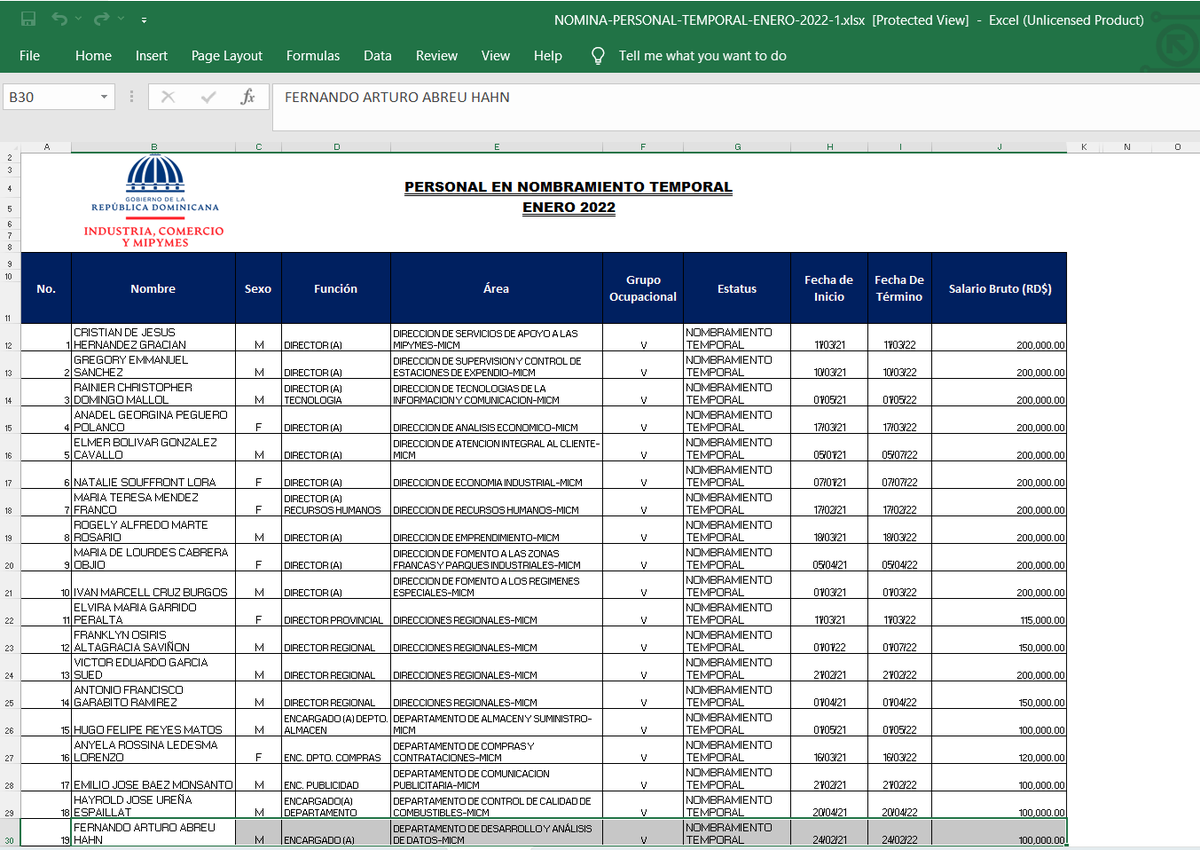Click the Fecha de Inicio header cell
The image size is (1200, 850).
[829, 288]
